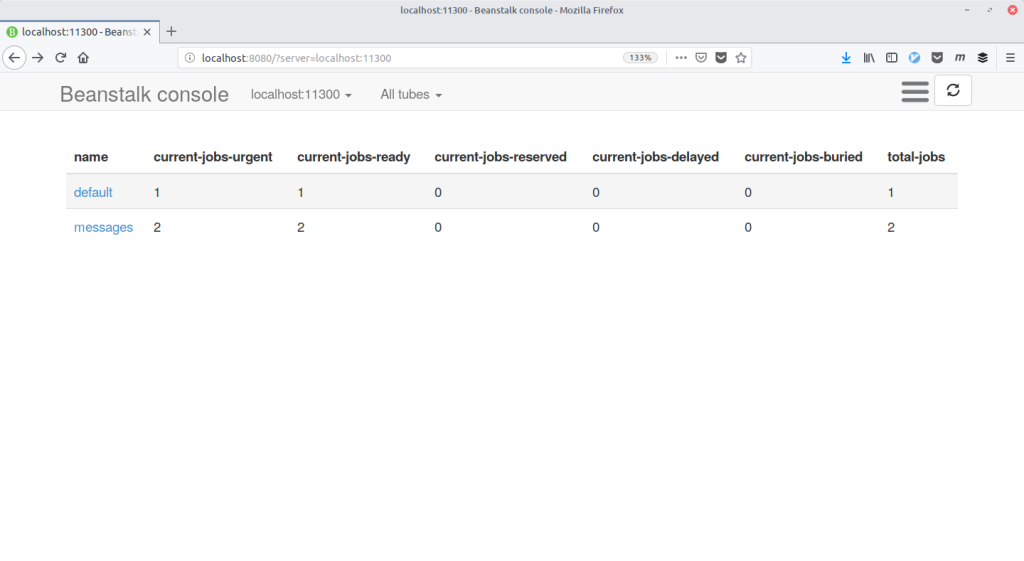Expand the localhost:11300 server dropdown

tap(301, 95)
